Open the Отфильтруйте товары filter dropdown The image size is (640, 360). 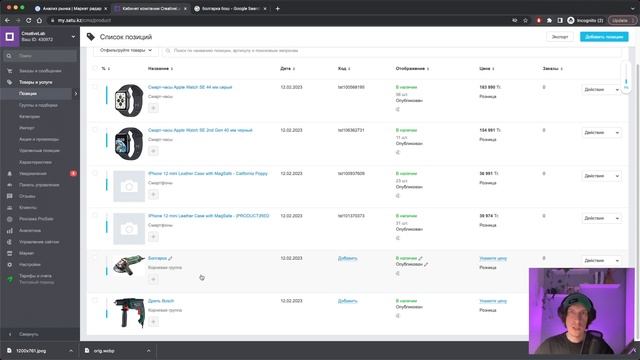[x=126, y=50]
